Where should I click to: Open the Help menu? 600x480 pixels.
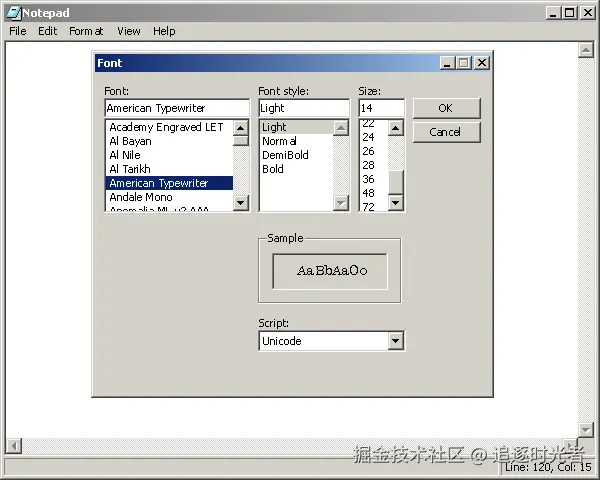click(x=164, y=31)
